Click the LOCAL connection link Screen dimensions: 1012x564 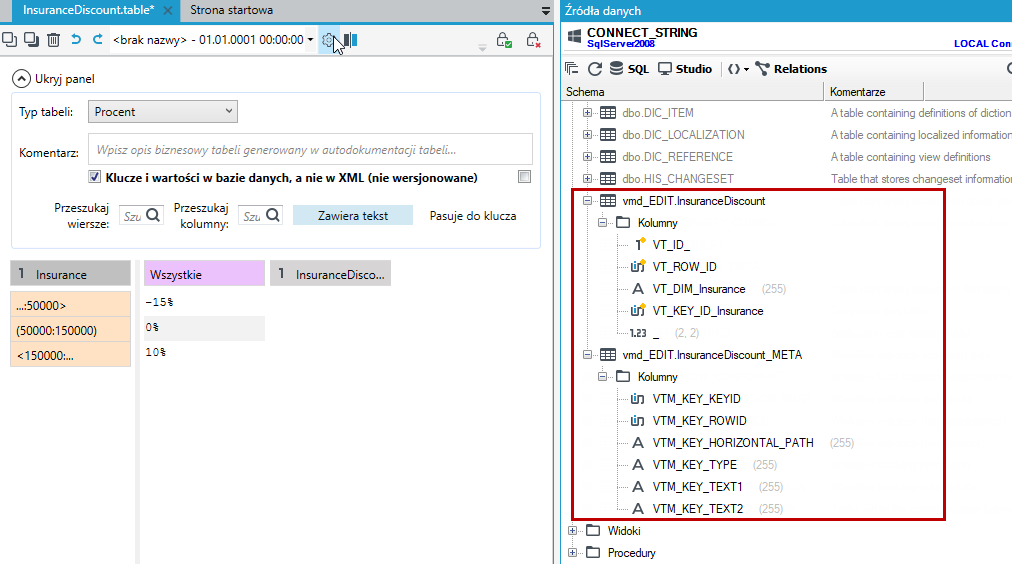pos(982,44)
